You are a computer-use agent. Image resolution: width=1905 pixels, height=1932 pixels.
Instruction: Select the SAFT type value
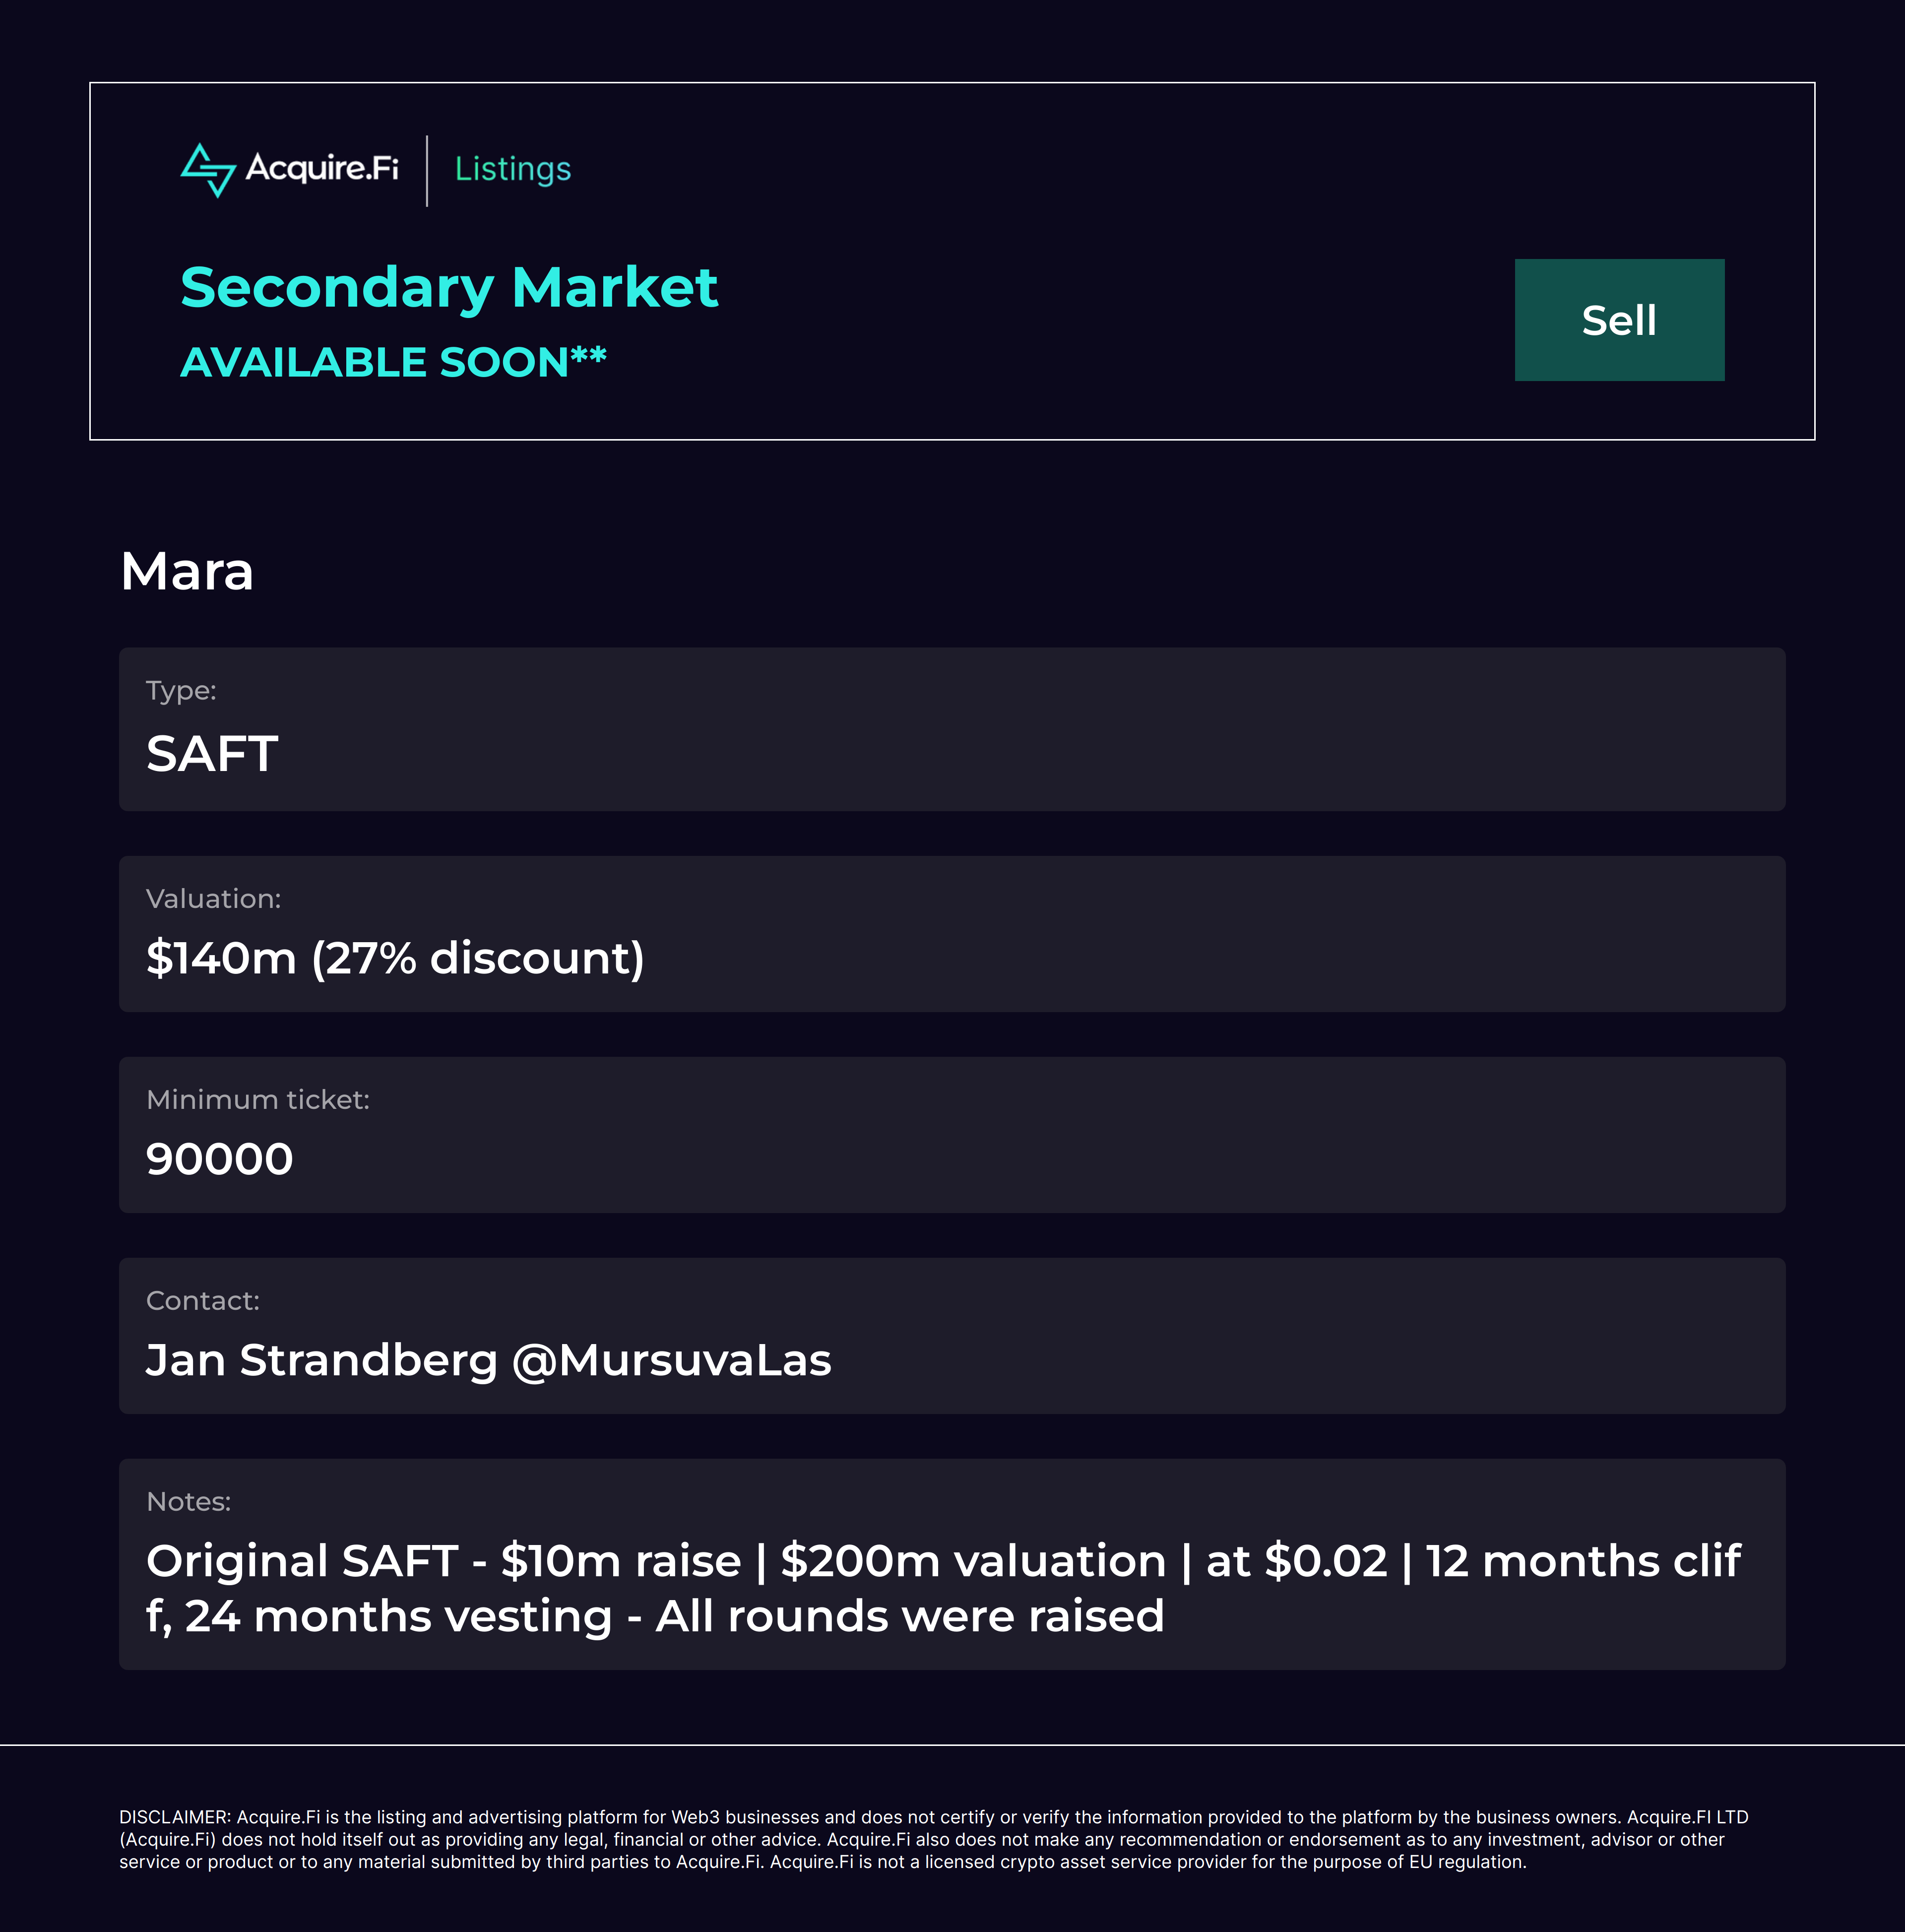(212, 754)
